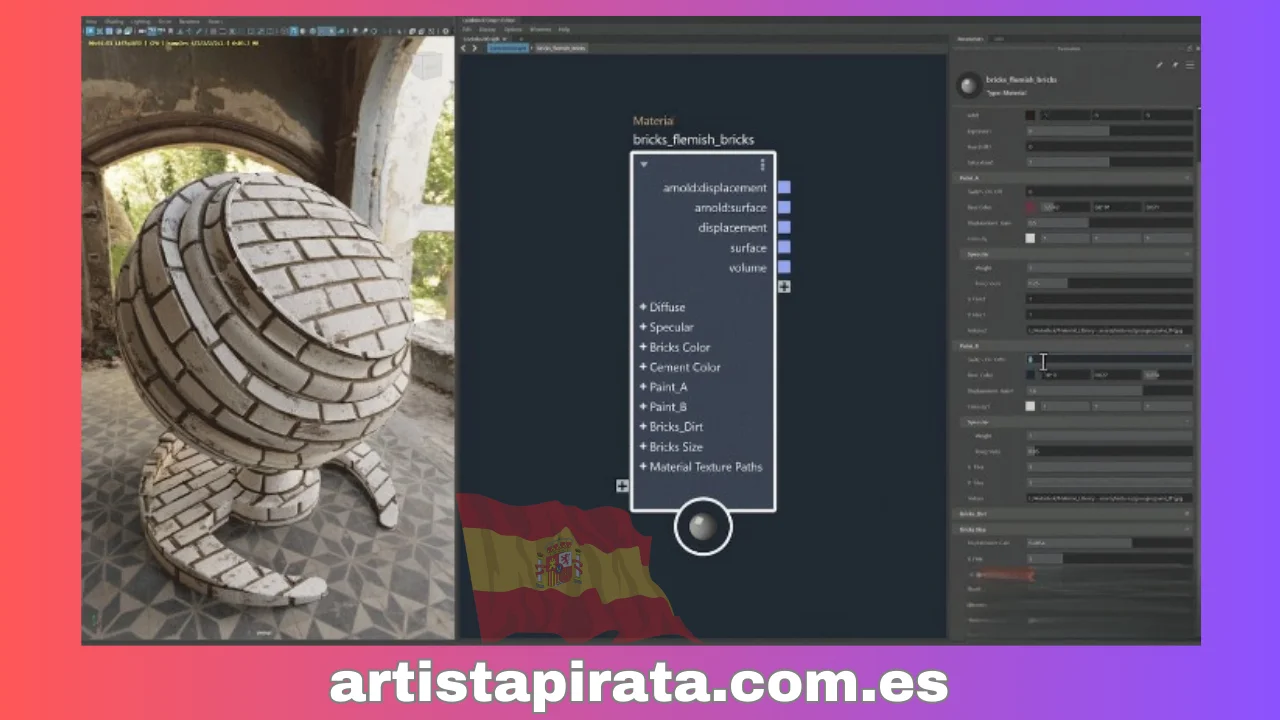Viewport: 1280px width, 720px height.
Task: Expand the Paint_A group on the node
Action: pyautogui.click(x=643, y=387)
